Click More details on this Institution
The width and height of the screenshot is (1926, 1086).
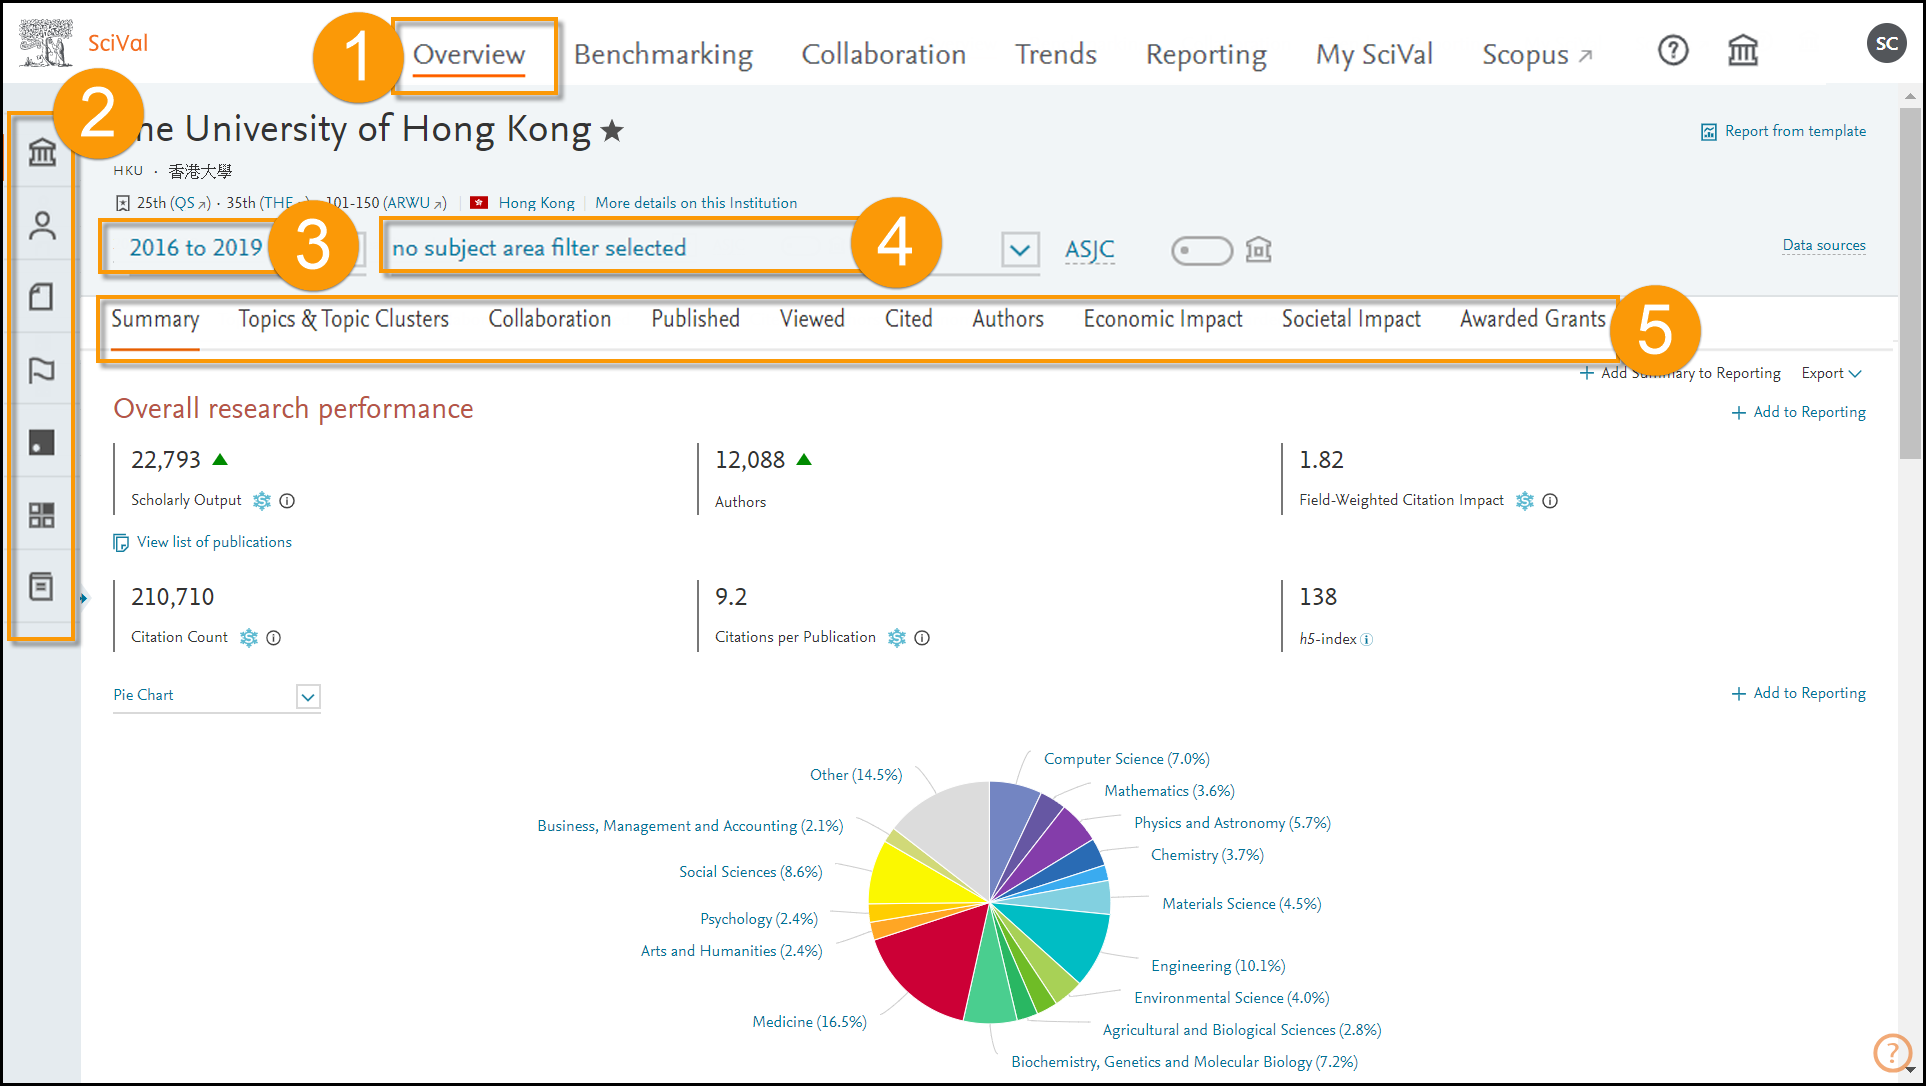(x=696, y=203)
